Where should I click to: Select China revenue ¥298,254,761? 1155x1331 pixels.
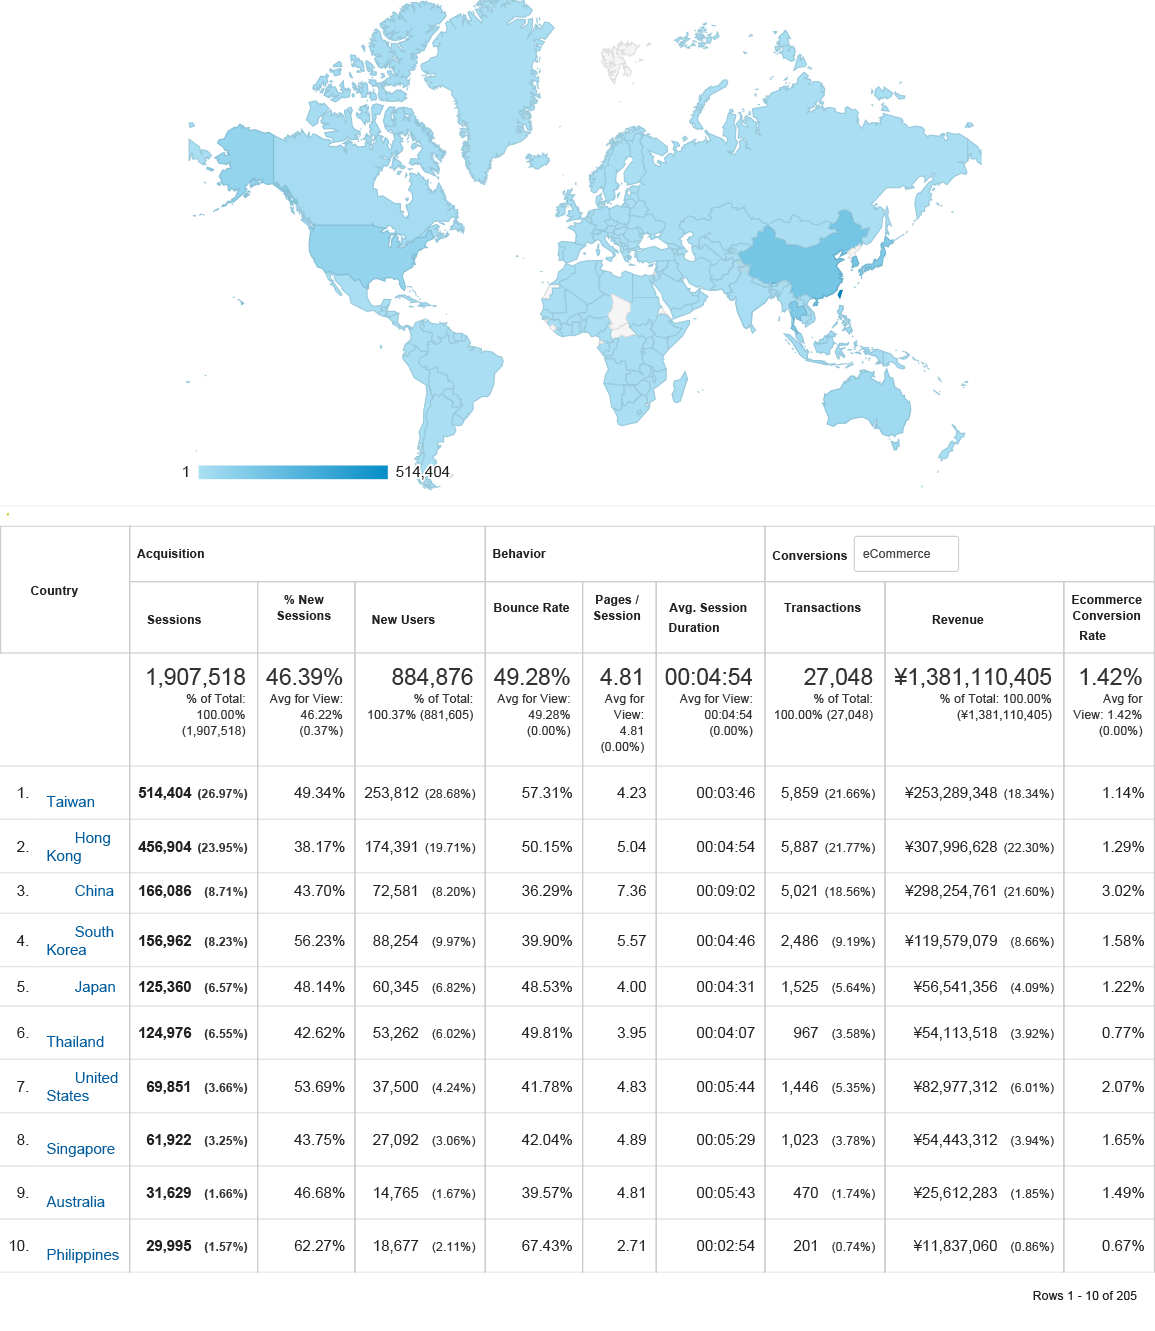(951, 891)
